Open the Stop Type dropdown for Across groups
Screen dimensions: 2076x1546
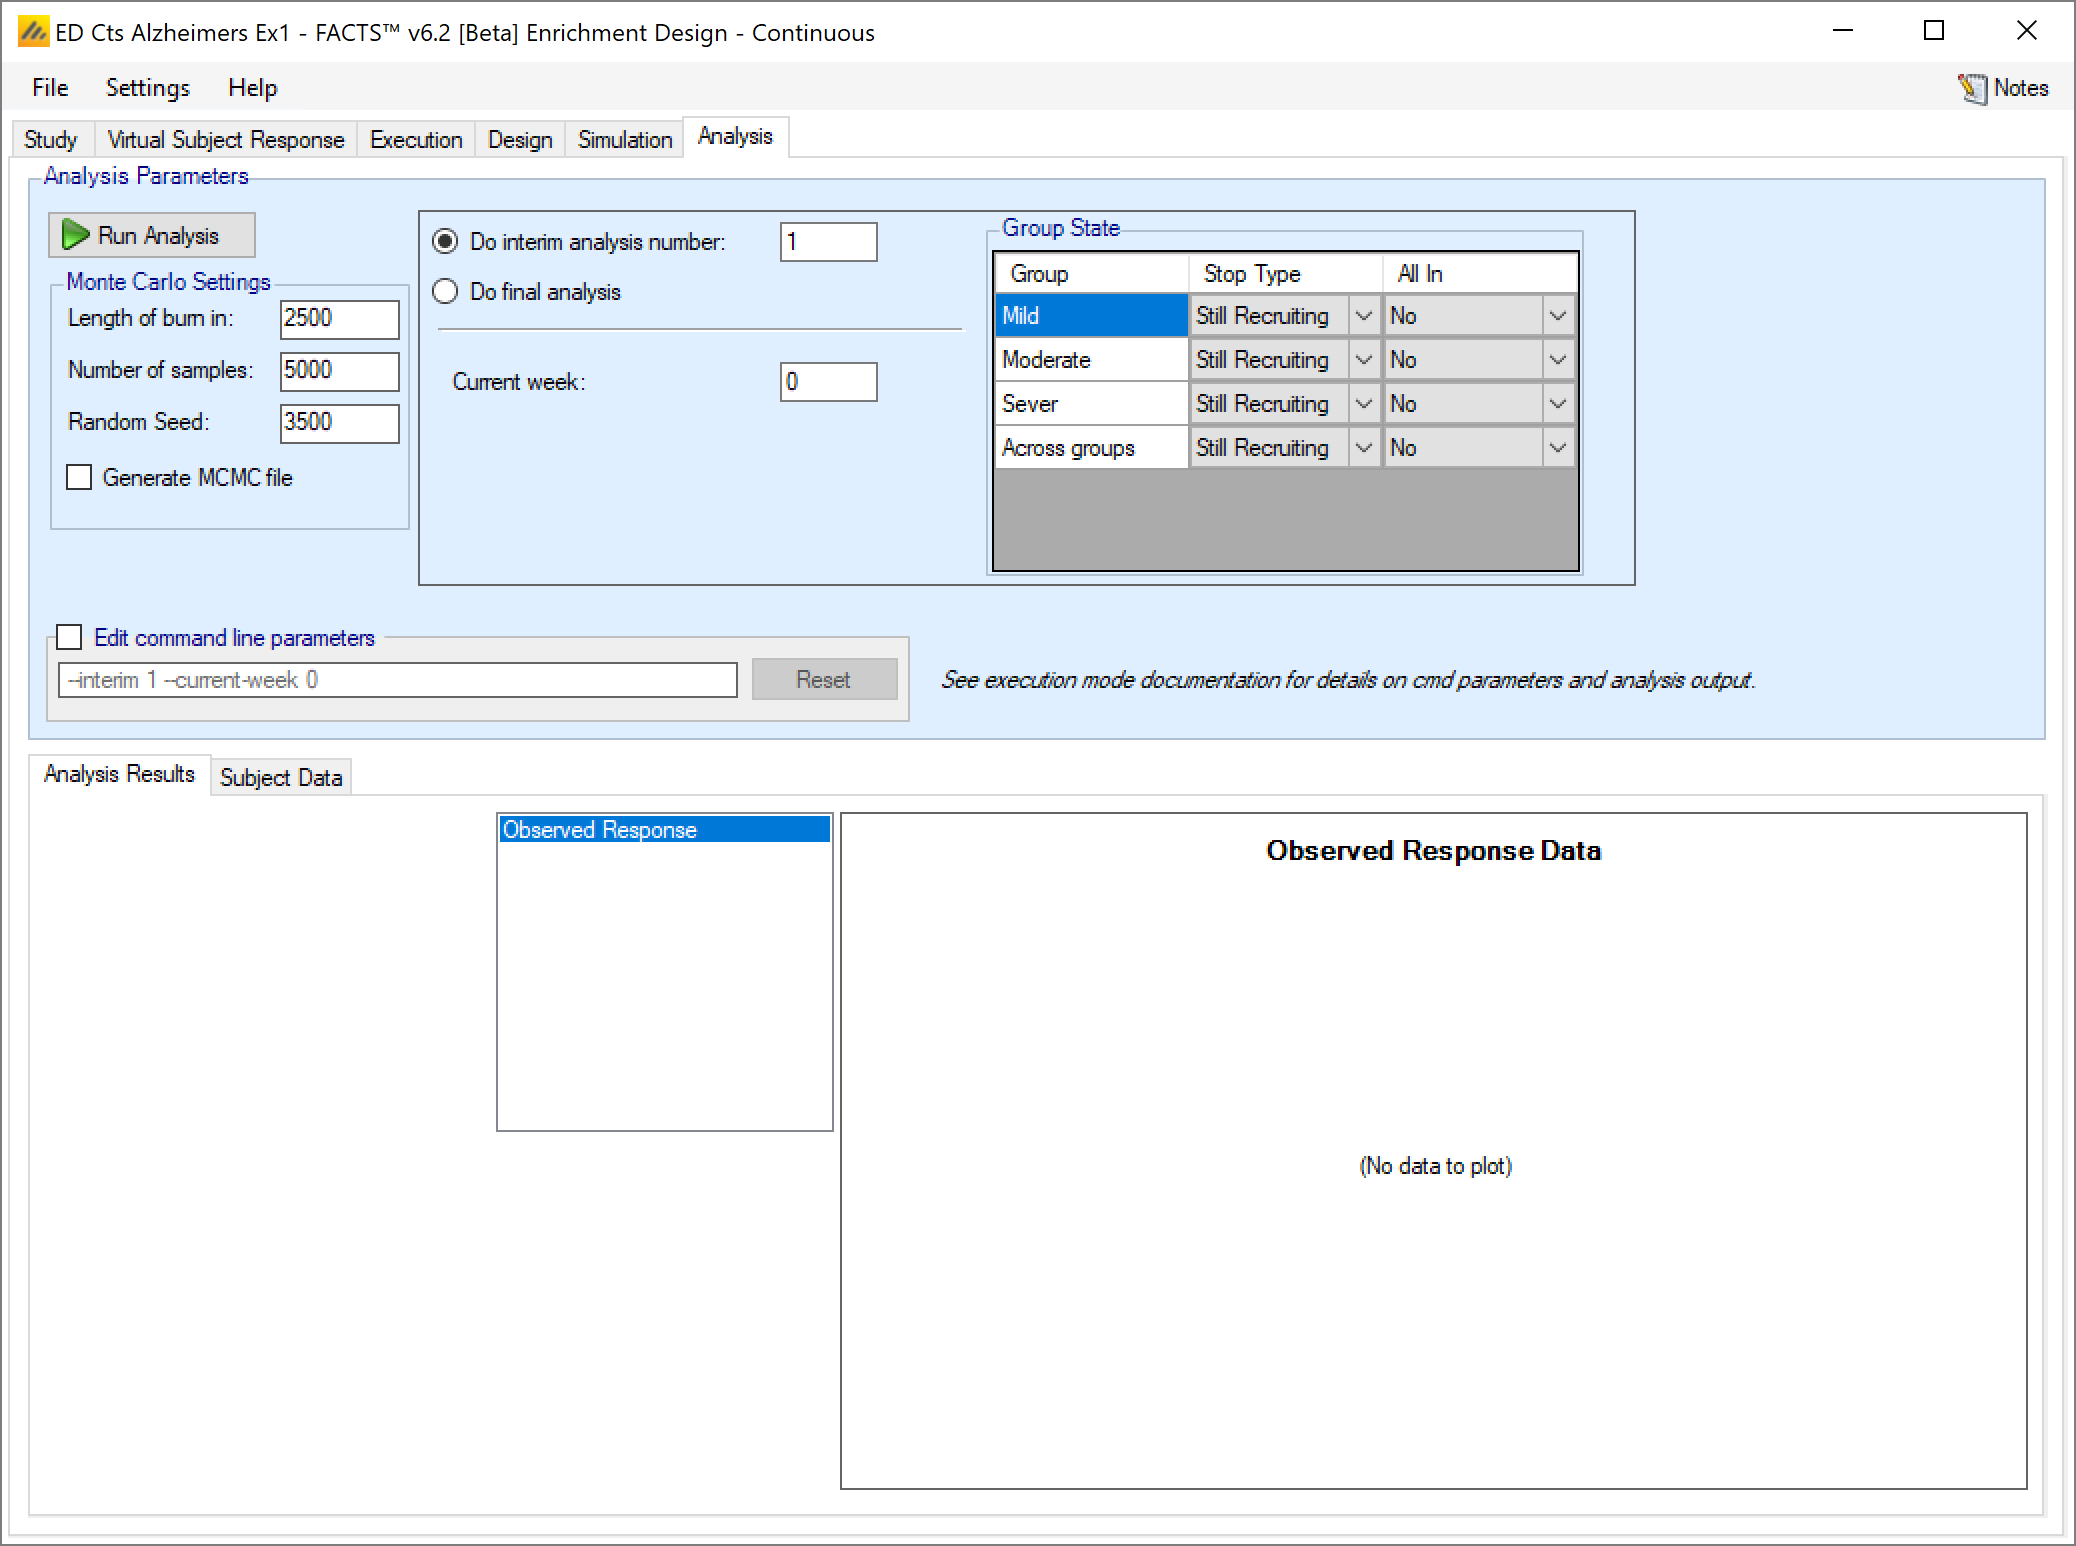1363,448
